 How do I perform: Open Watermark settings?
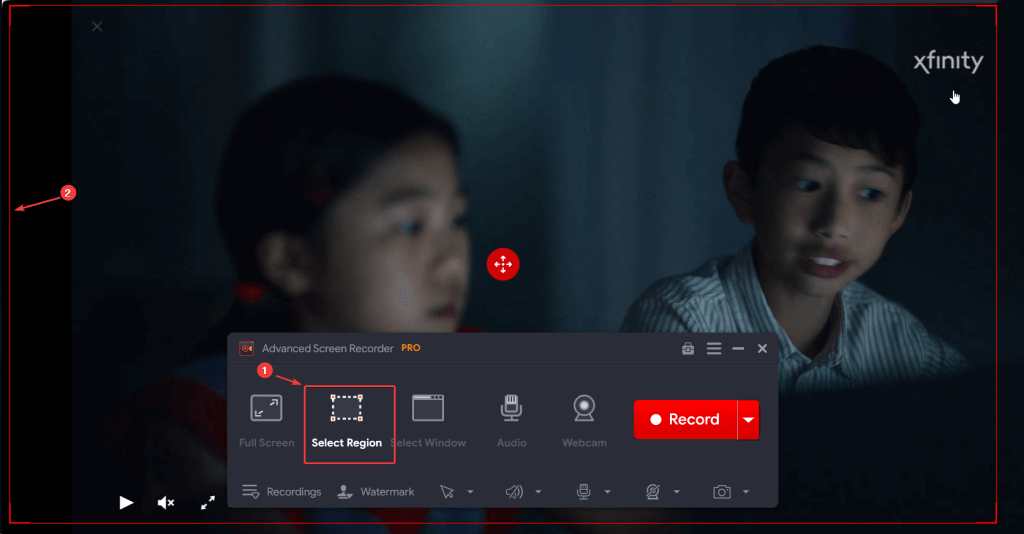(x=376, y=492)
